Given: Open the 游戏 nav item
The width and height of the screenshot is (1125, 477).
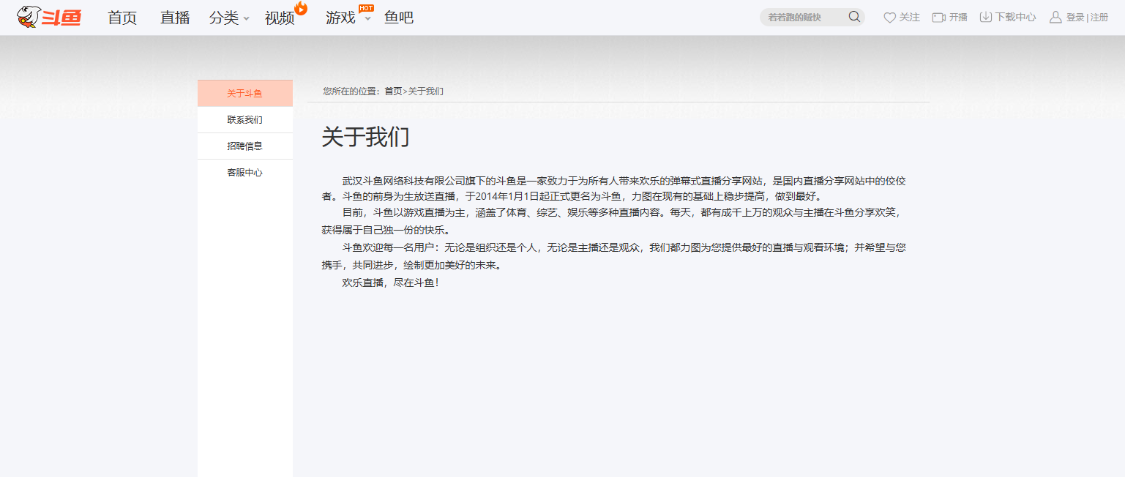Looking at the screenshot, I should pyautogui.click(x=340, y=18).
